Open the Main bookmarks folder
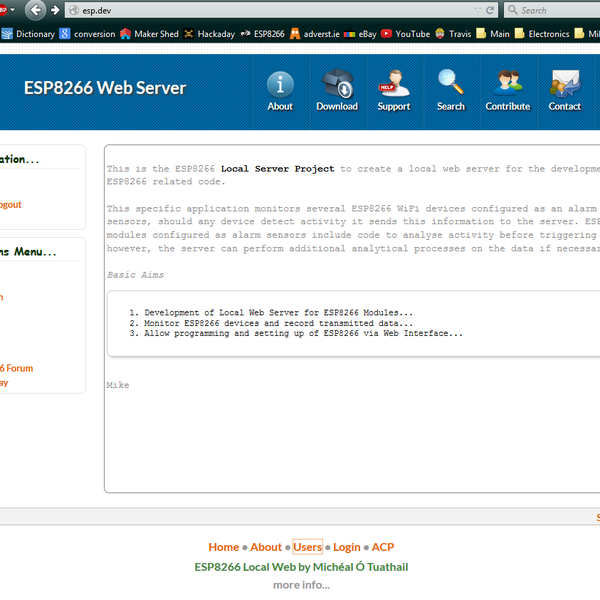This screenshot has height=600, width=600. (492, 34)
